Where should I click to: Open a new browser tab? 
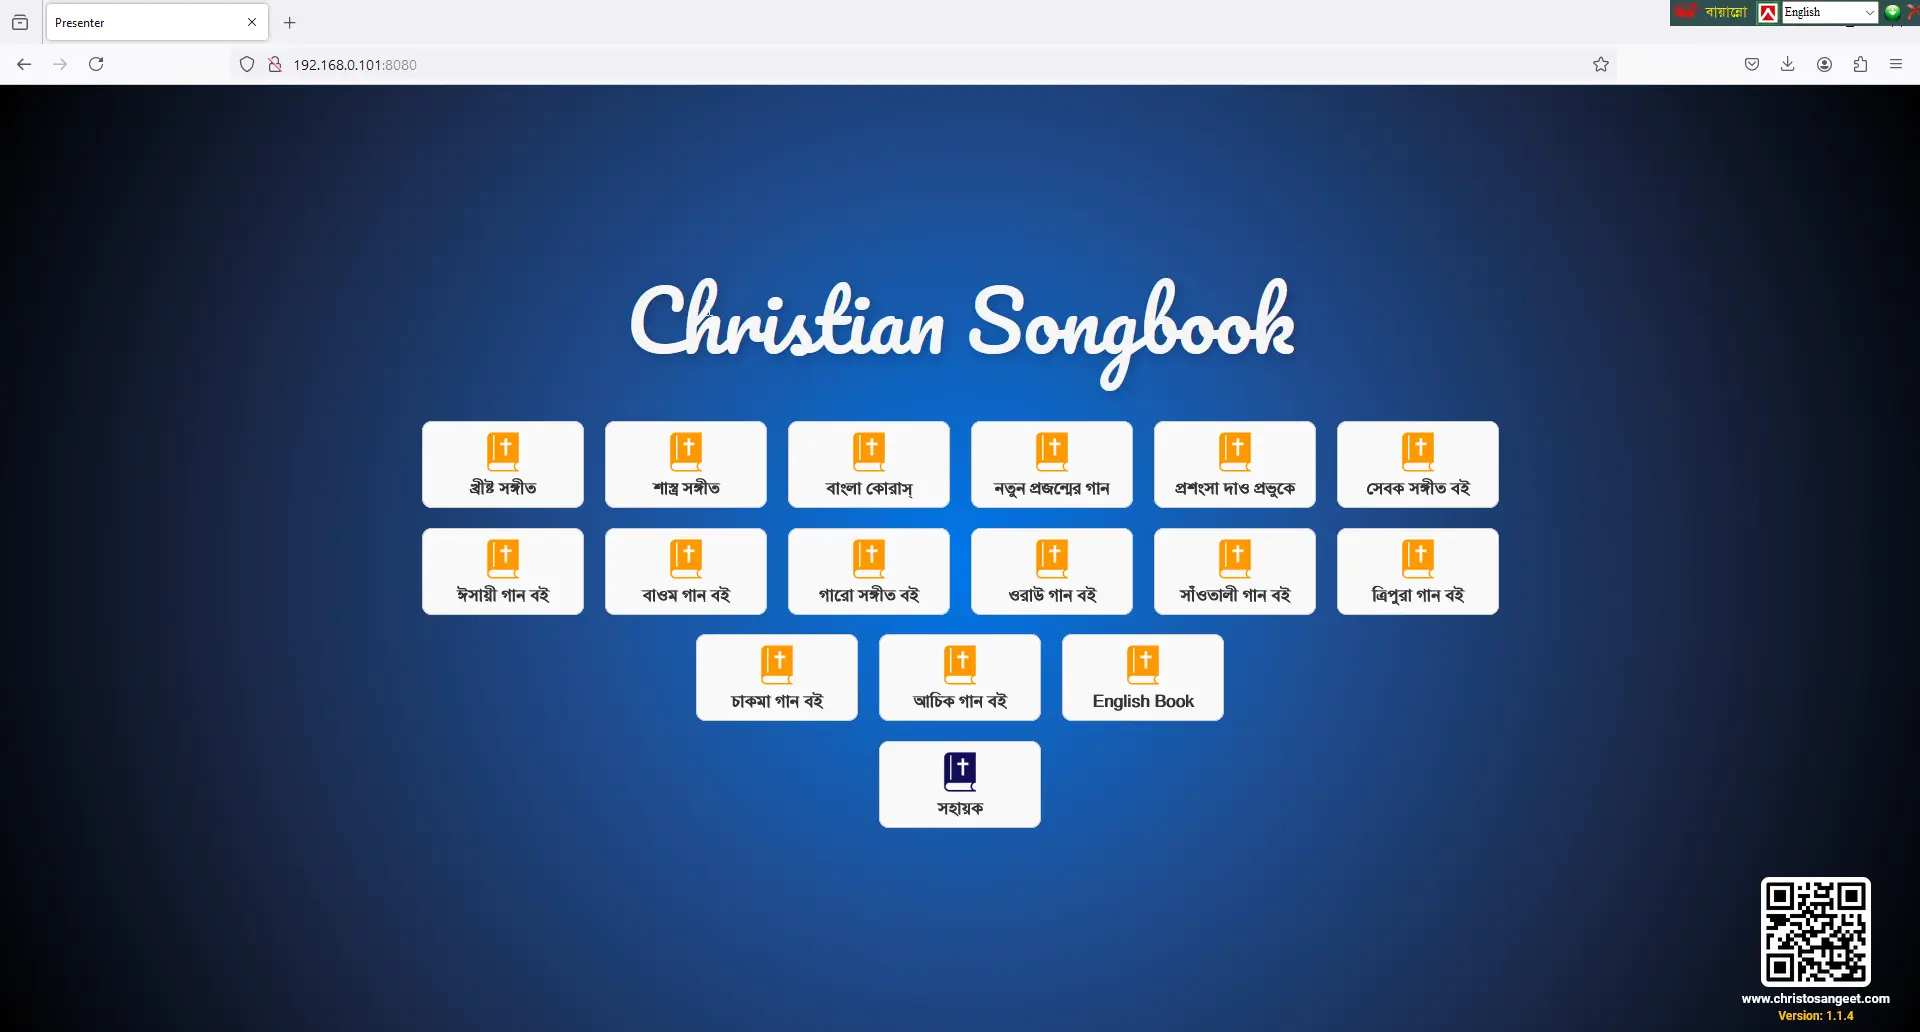tap(289, 22)
